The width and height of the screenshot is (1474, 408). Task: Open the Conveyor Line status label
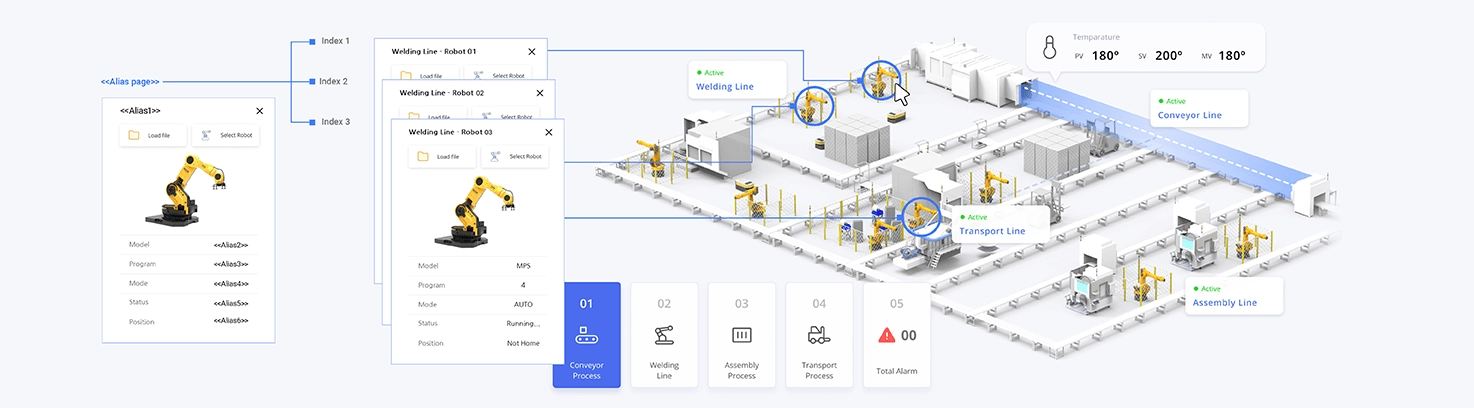pyautogui.click(x=1189, y=115)
